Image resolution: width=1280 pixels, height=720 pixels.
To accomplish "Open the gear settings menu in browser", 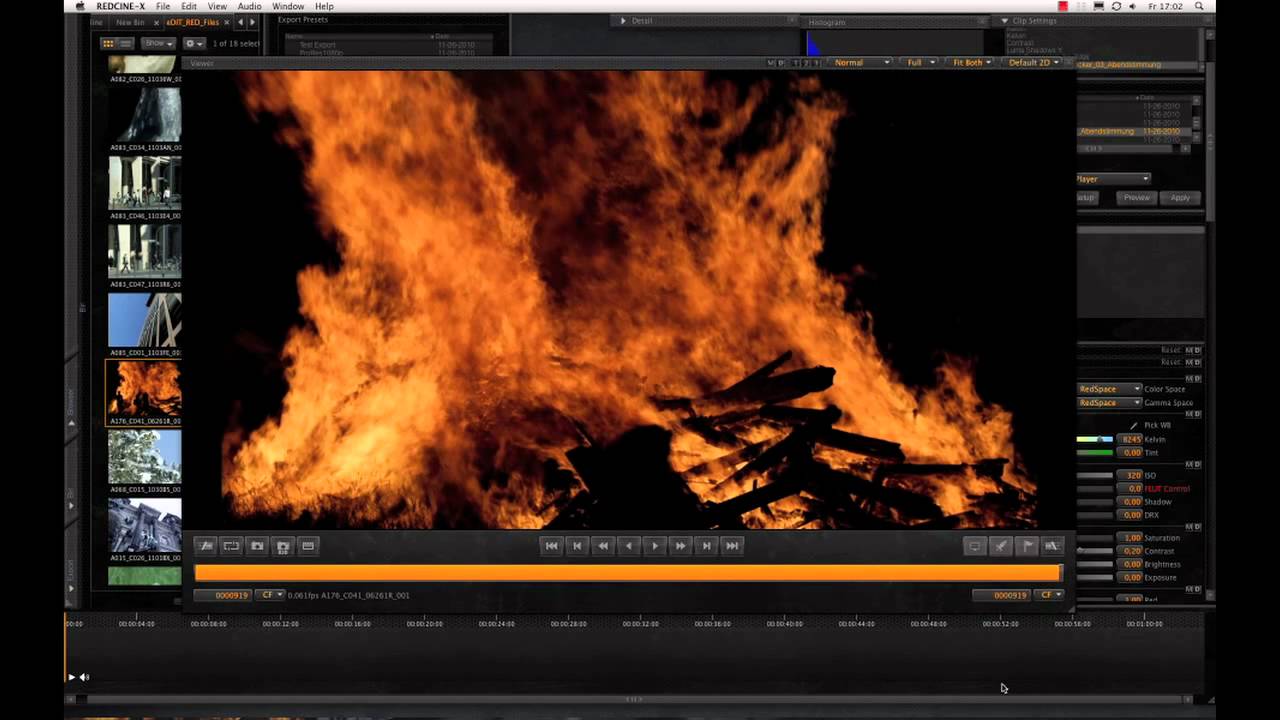I will [x=193, y=44].
